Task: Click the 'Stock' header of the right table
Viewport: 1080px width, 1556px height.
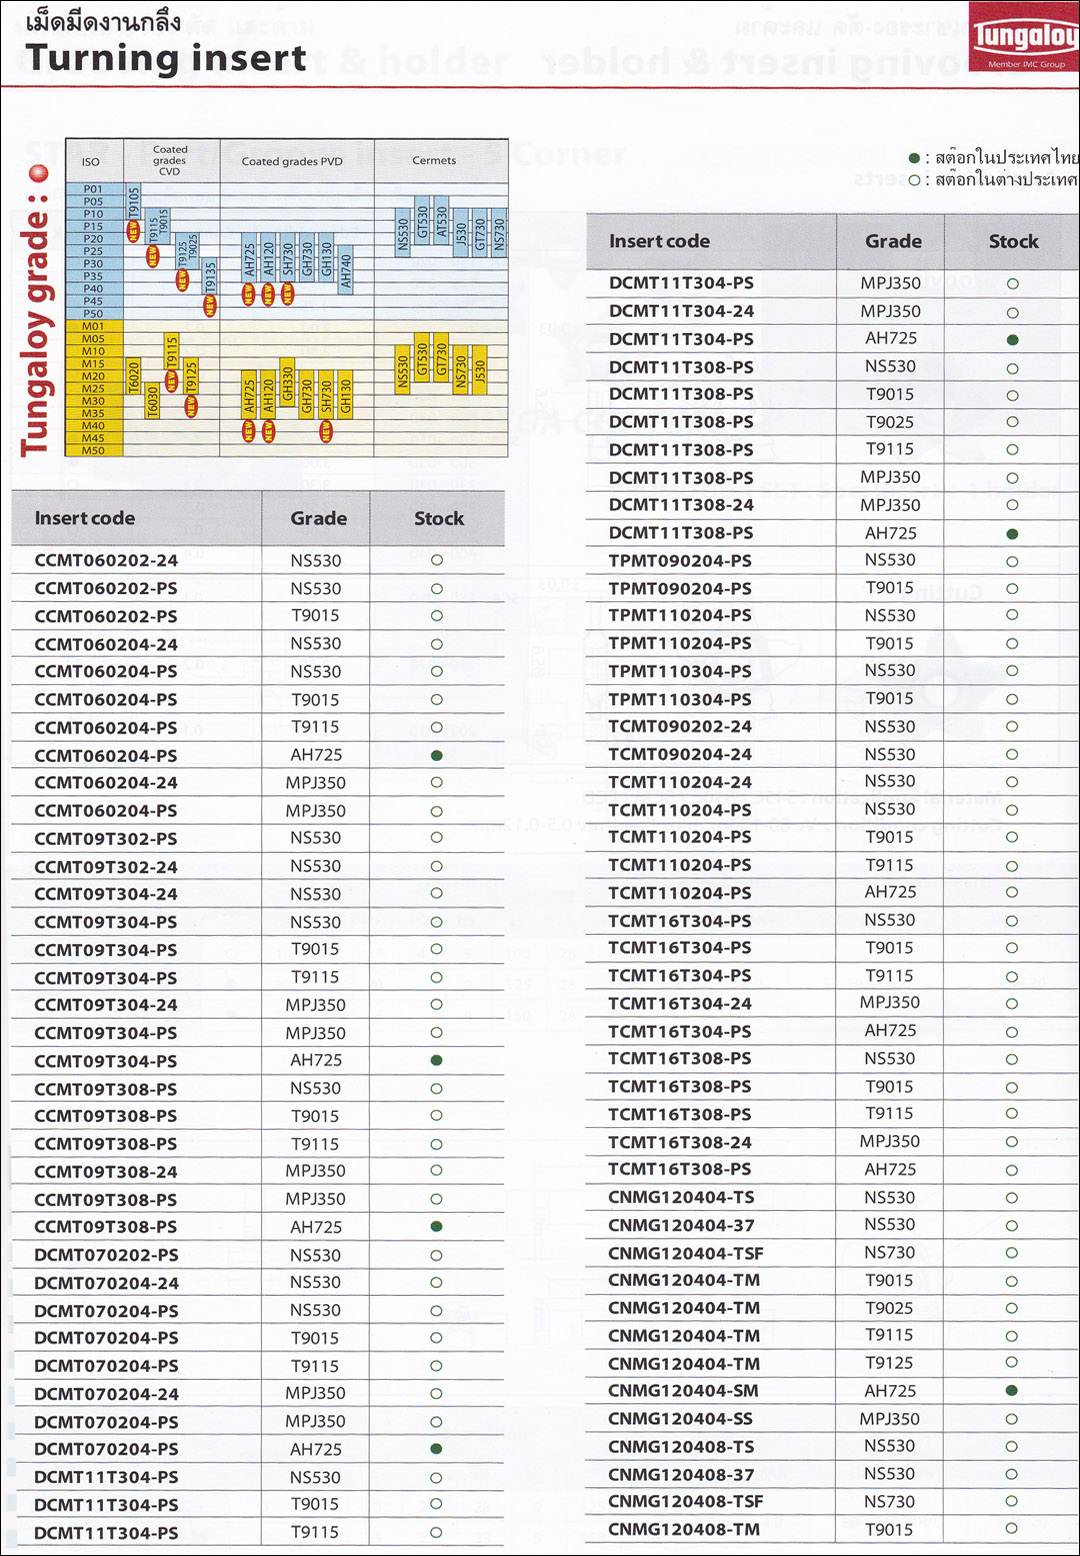Action: 1014,241
